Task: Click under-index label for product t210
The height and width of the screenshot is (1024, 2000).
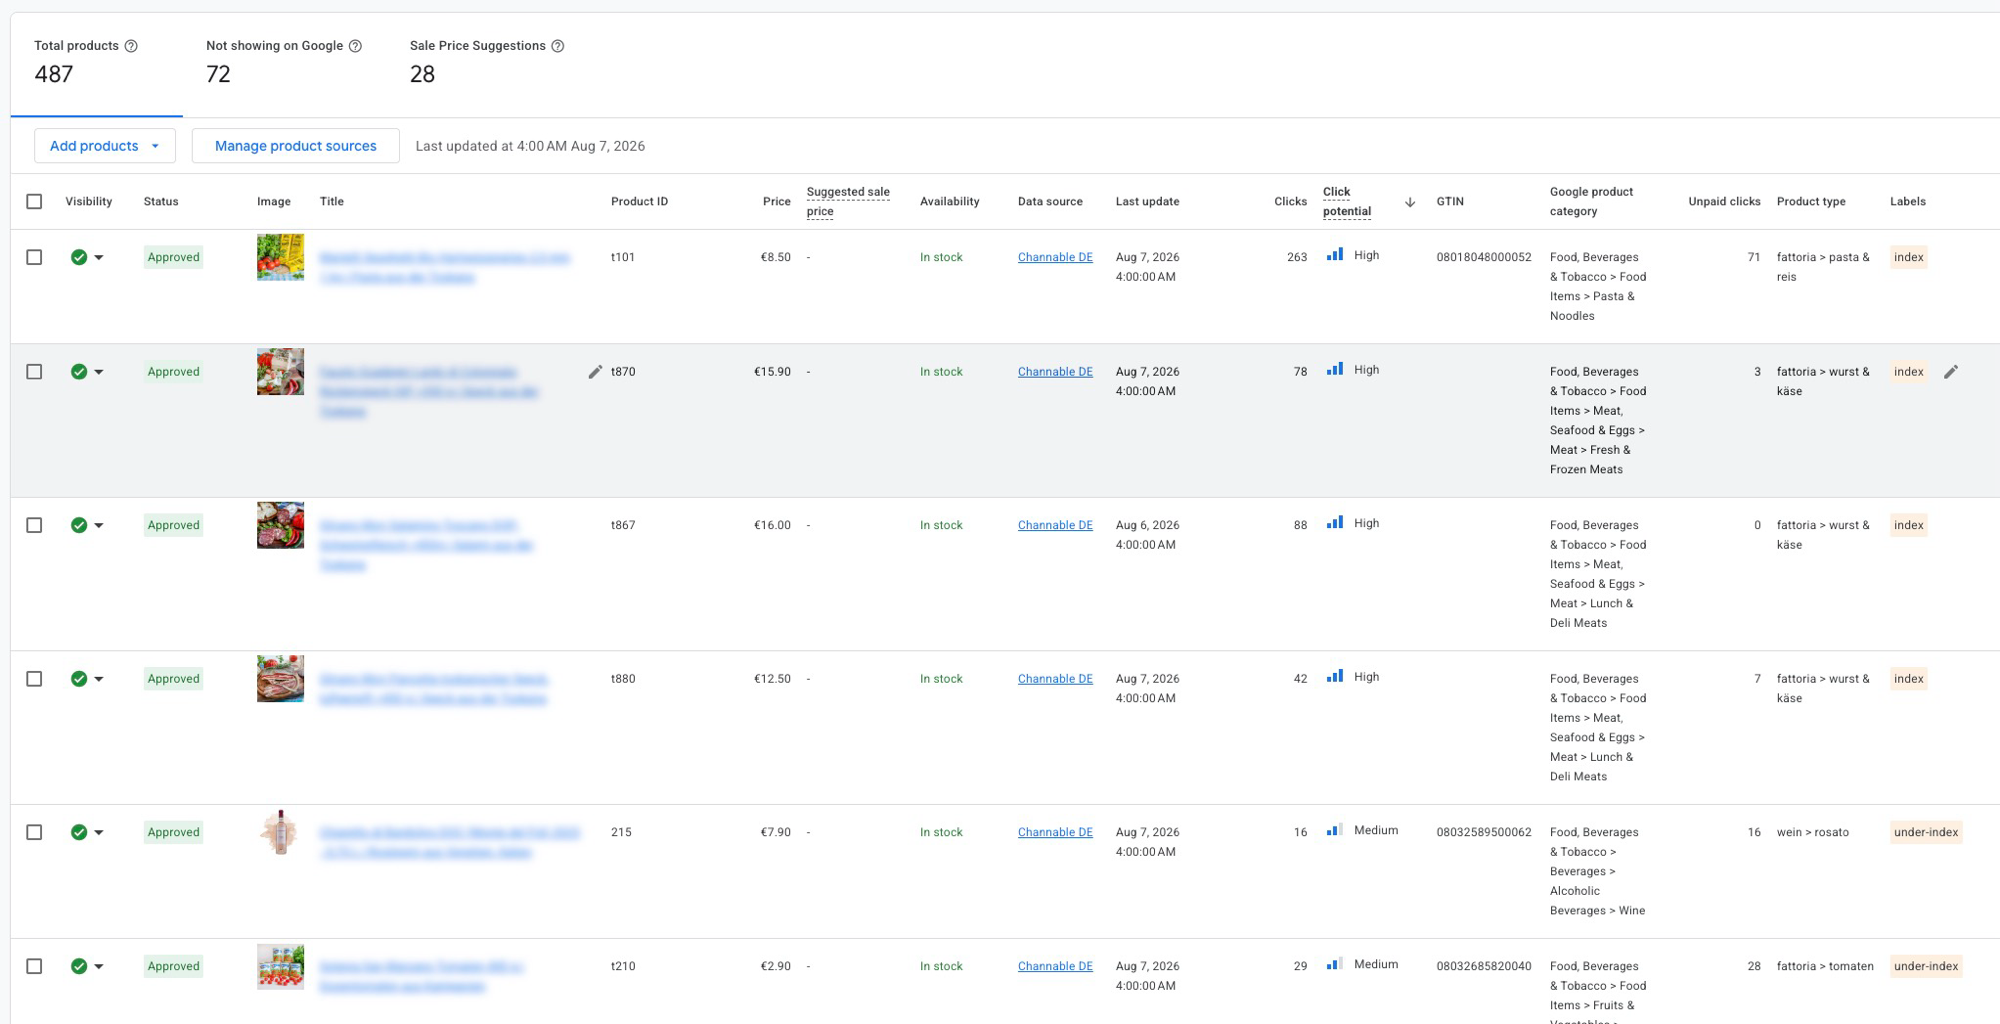Action: coord(1926,967)
